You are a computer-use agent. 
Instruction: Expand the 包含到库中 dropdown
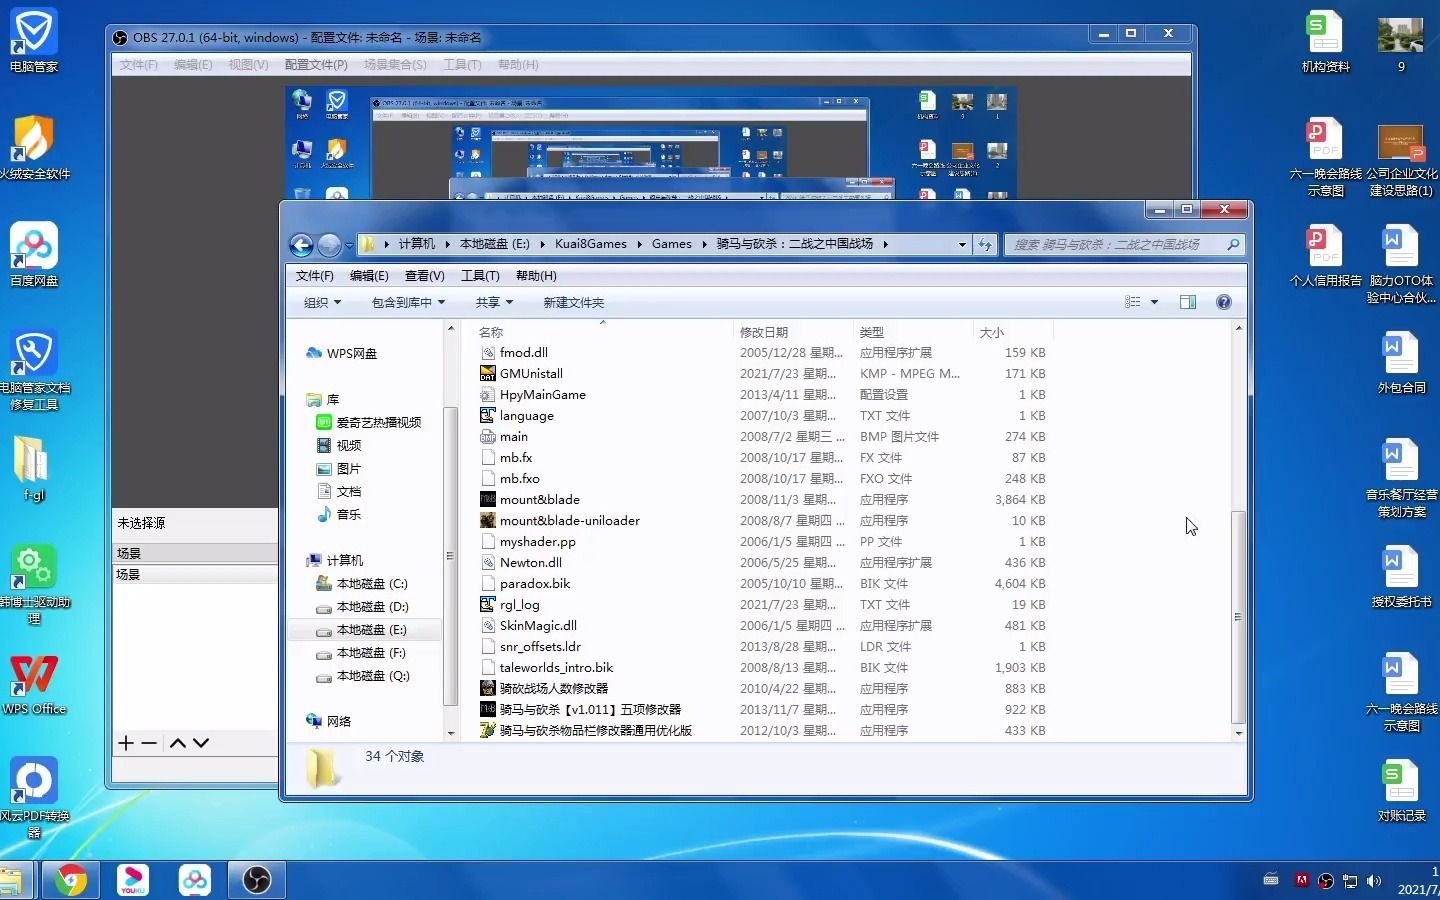408,302
